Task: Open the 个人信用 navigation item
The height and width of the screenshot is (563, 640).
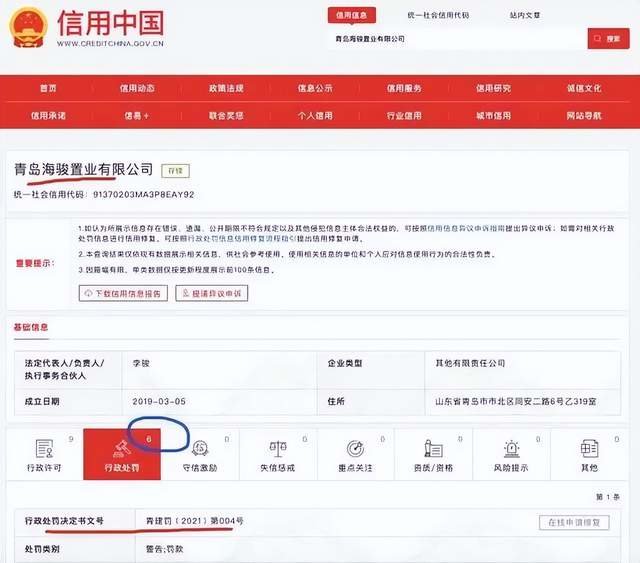Action: click(315, 116)
